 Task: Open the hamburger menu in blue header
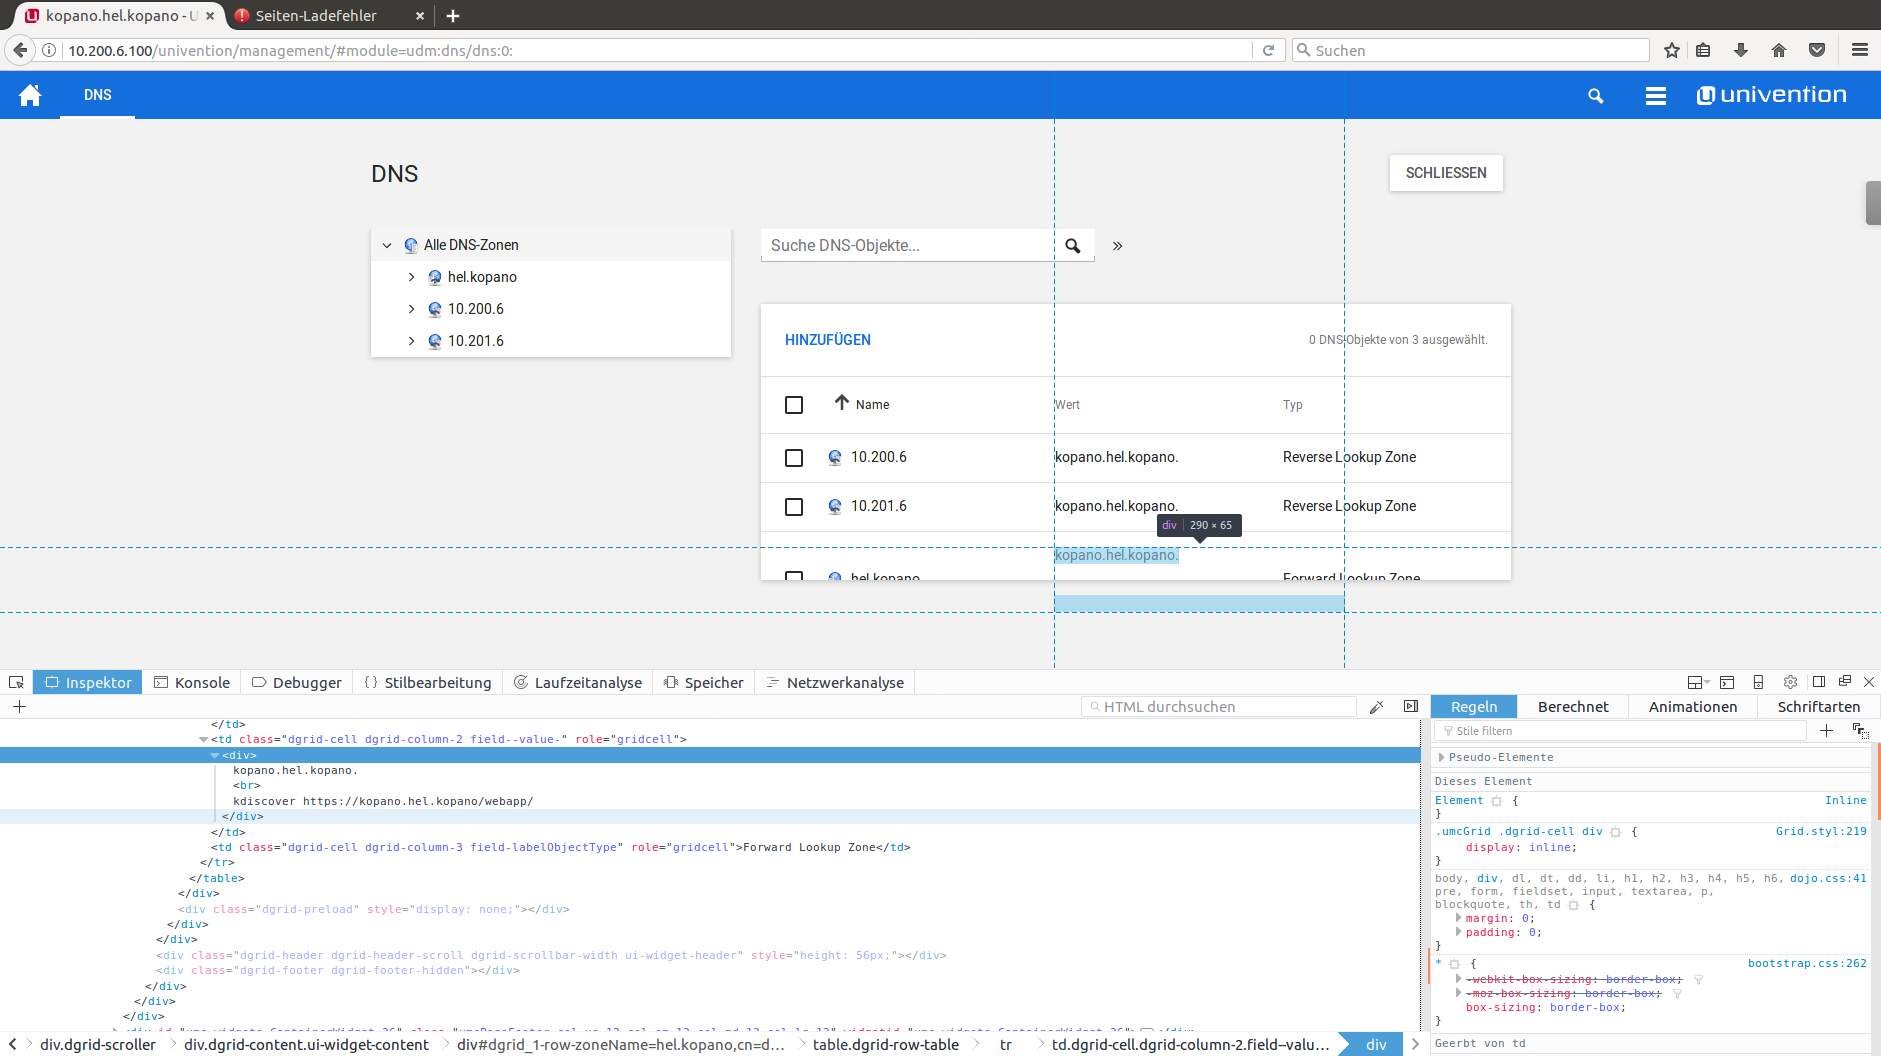pos(1655,96)
